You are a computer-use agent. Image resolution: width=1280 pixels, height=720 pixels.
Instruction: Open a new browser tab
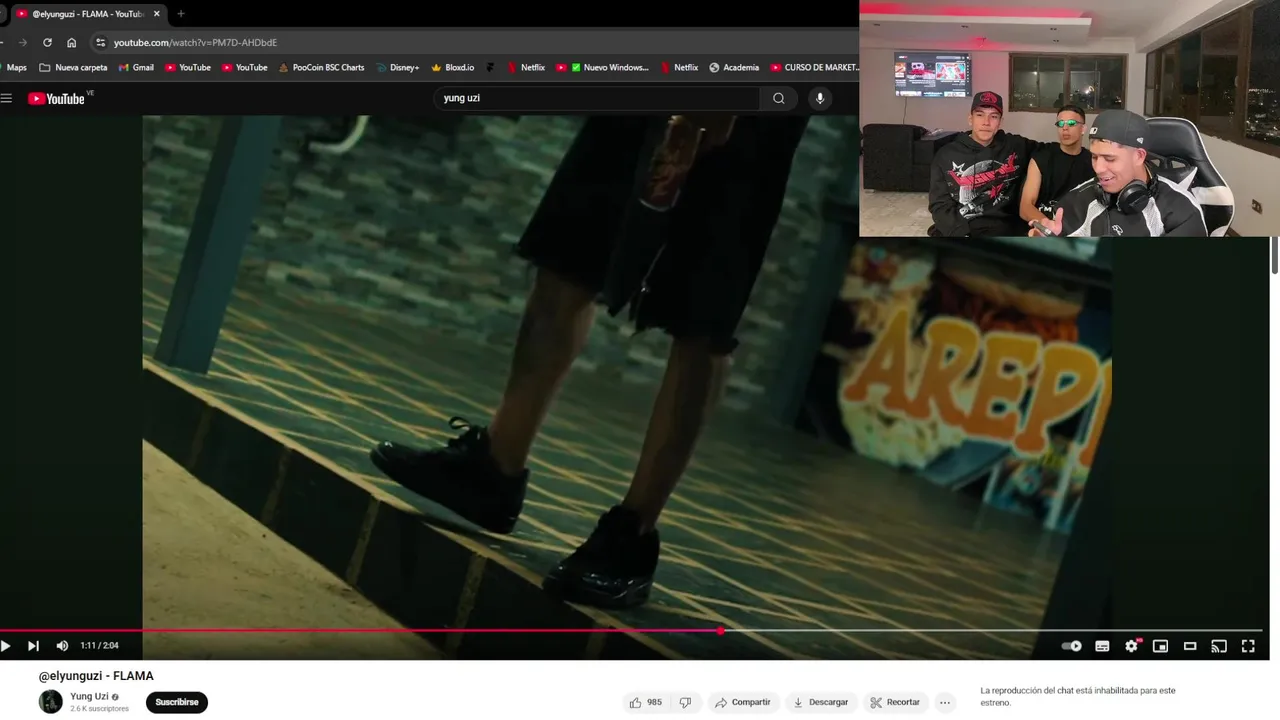point(181,14)
